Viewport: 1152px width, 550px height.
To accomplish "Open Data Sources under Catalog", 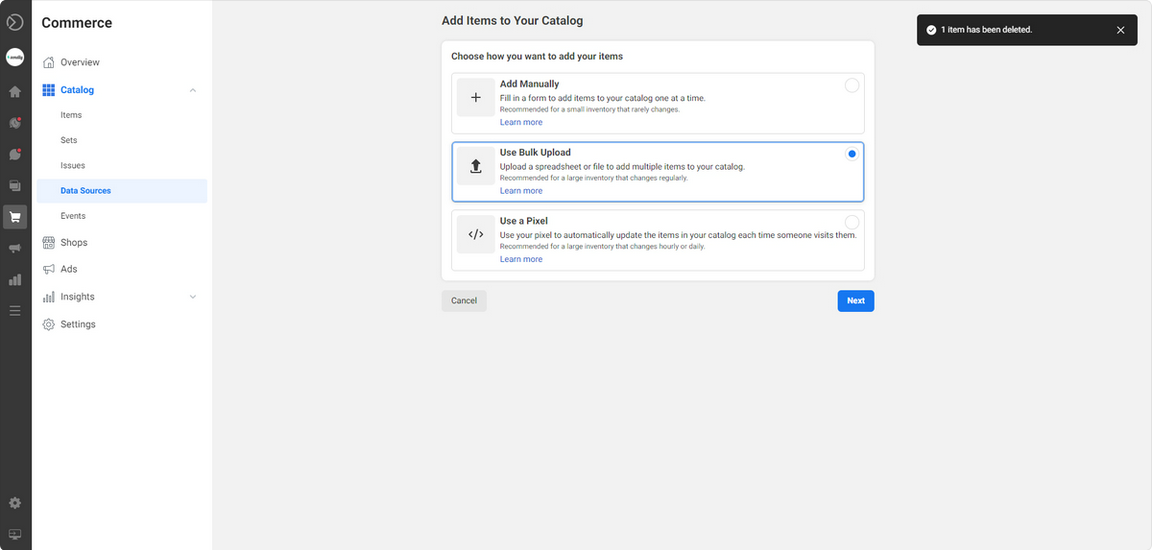I will tap(122, 191).
